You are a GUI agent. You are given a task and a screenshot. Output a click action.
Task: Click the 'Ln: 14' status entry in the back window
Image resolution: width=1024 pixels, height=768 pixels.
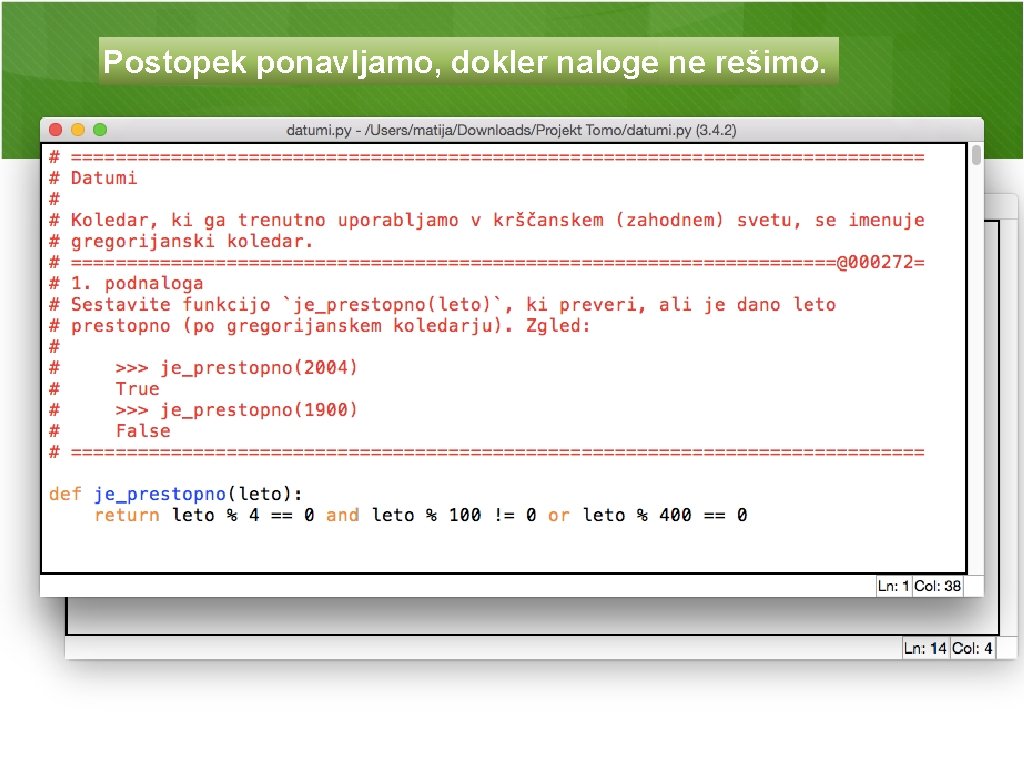click(925, 648)
